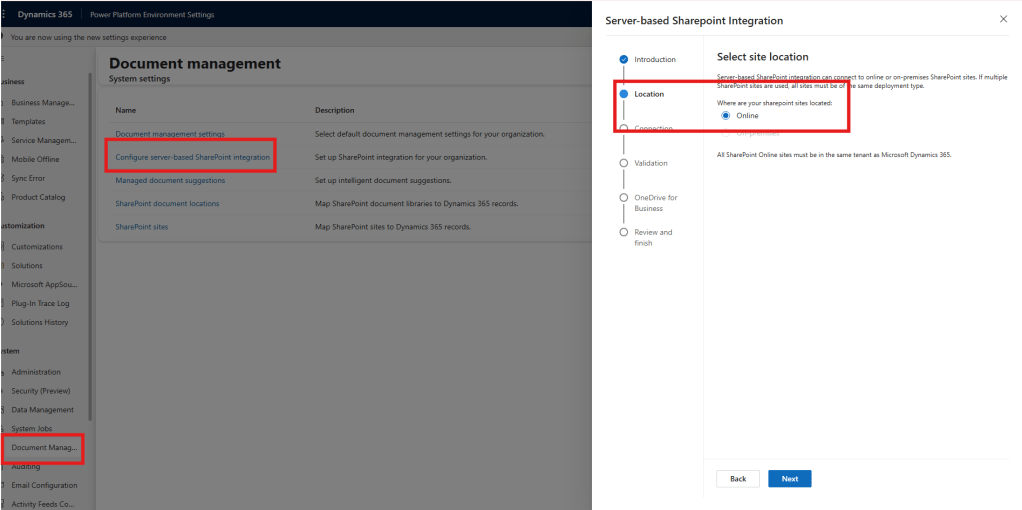Screen dimensions: 1022x510
Task: Go to Connection wizard step
Action: point(653,129)
